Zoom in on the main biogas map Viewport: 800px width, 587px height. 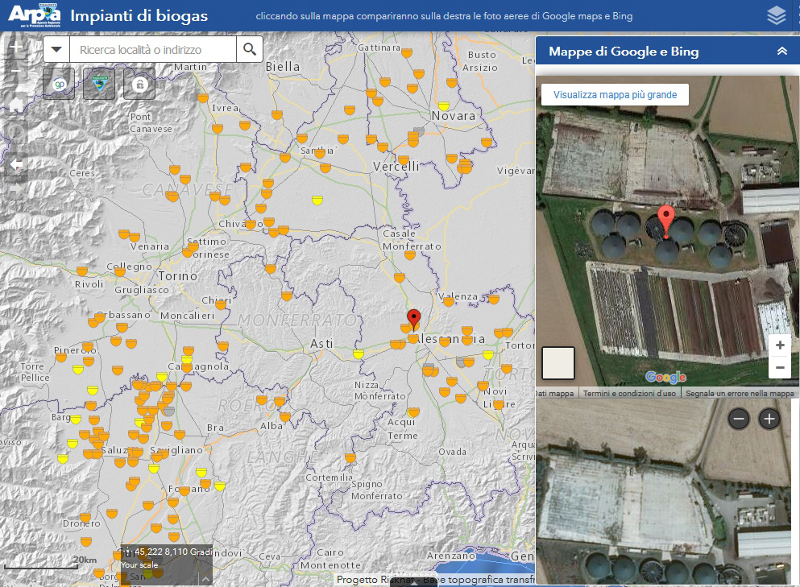point(16,47)
